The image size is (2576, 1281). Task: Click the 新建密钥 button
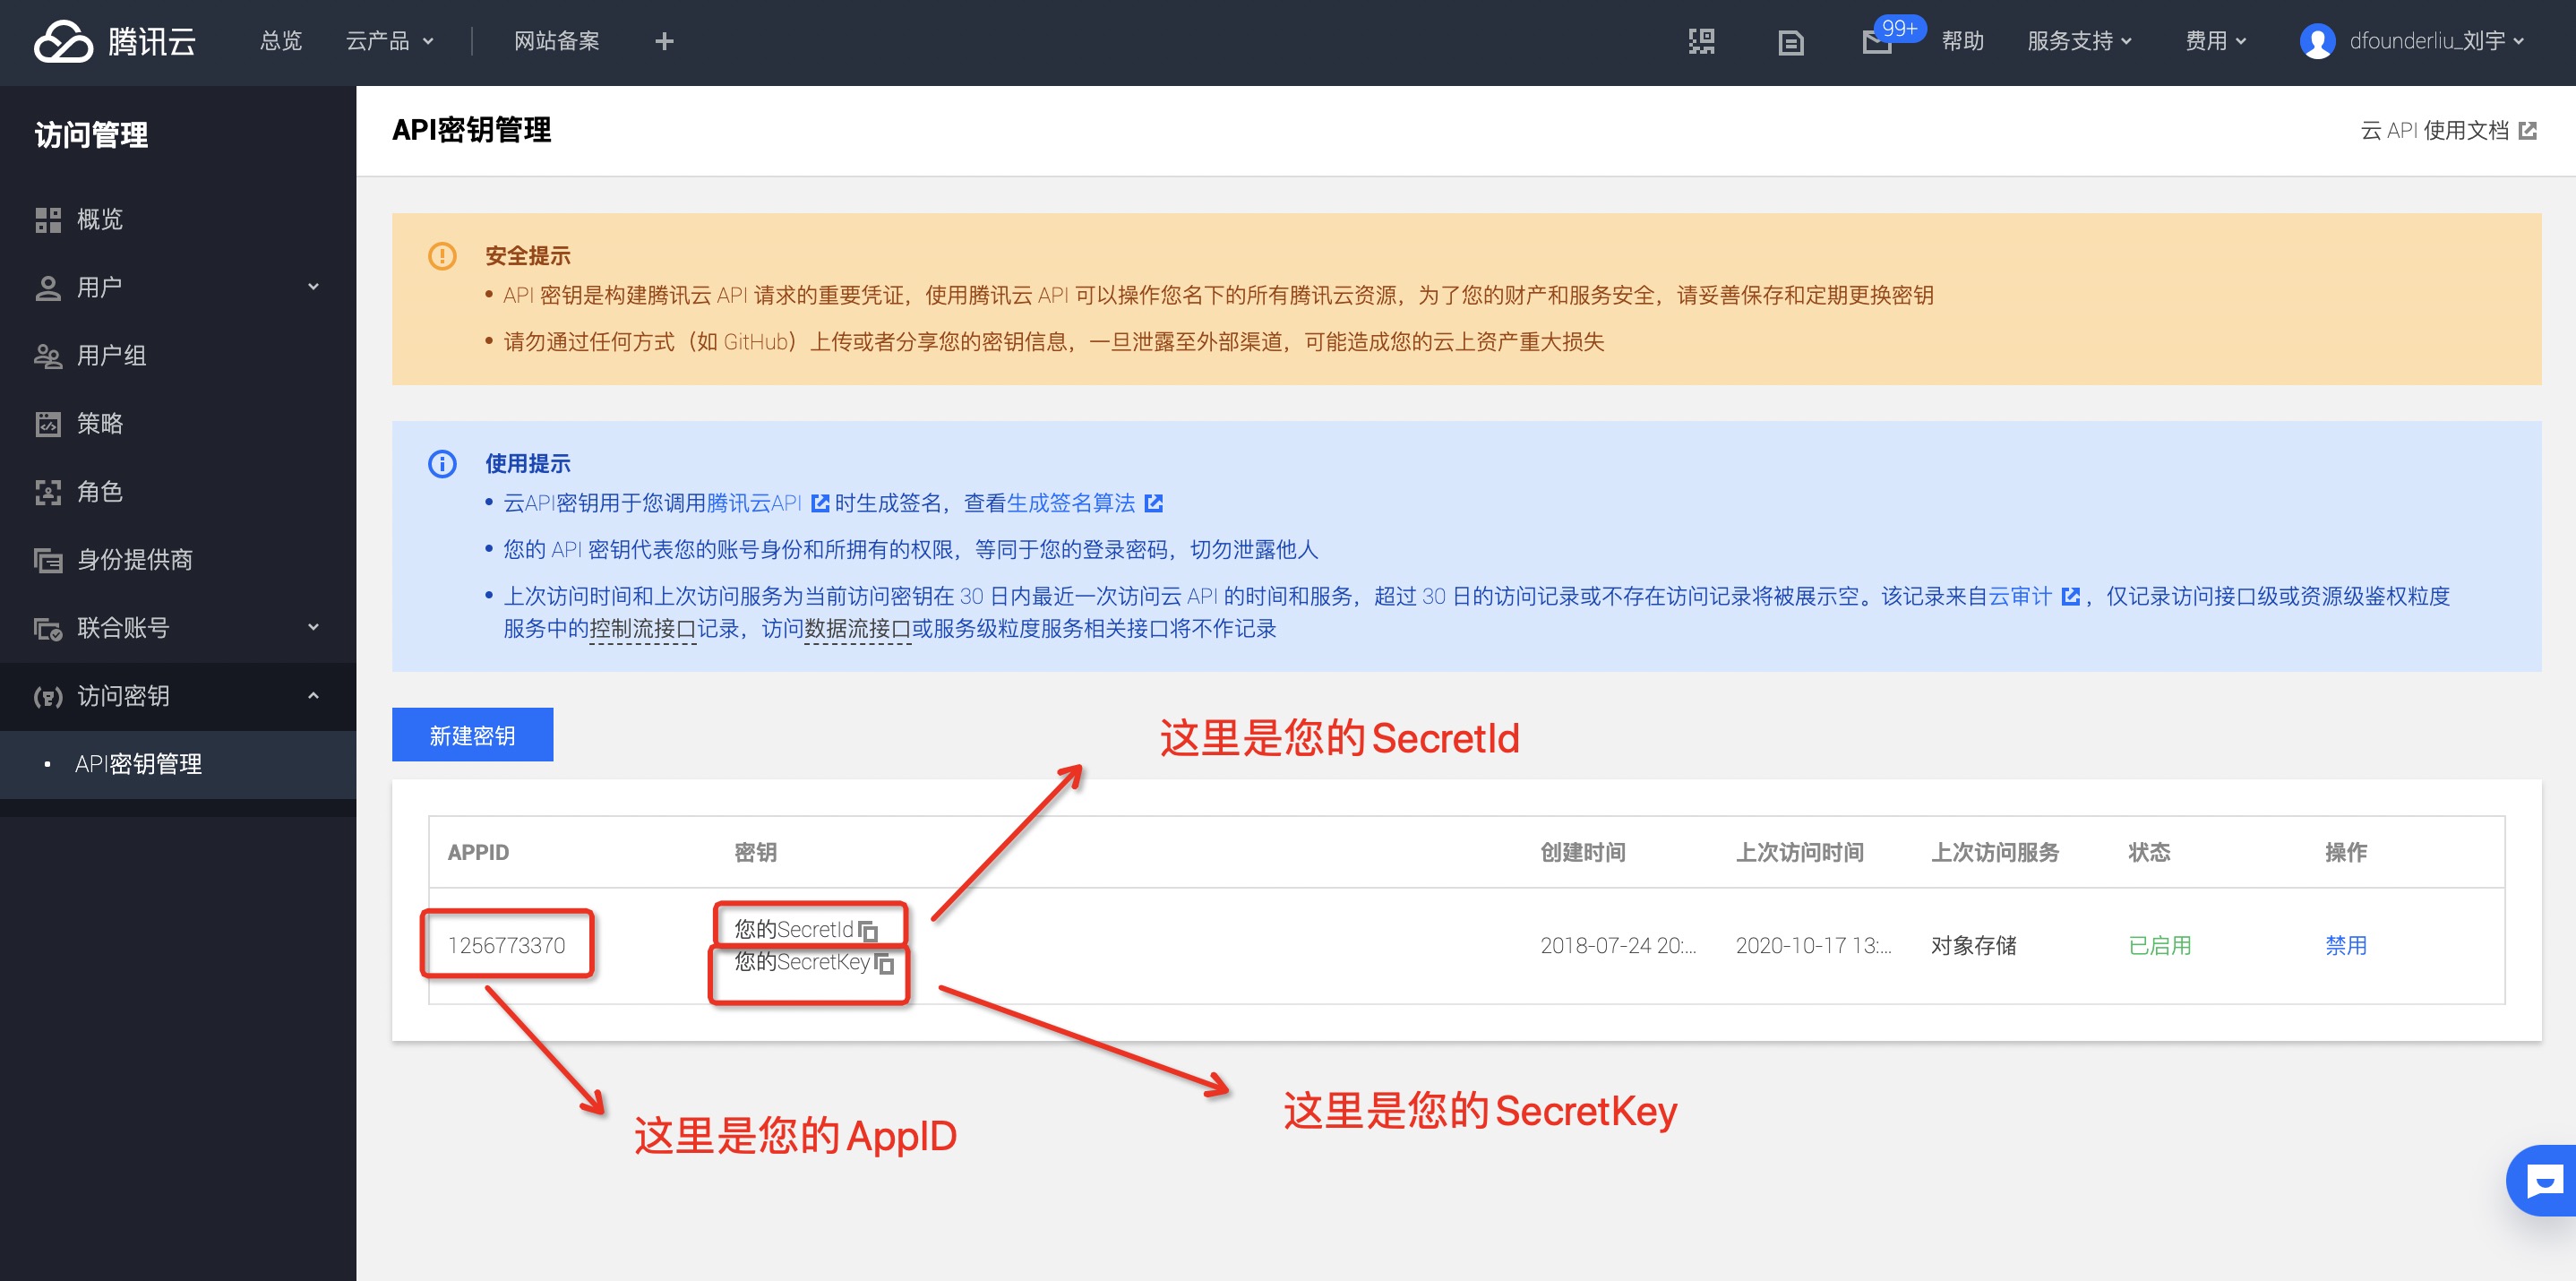472,735
